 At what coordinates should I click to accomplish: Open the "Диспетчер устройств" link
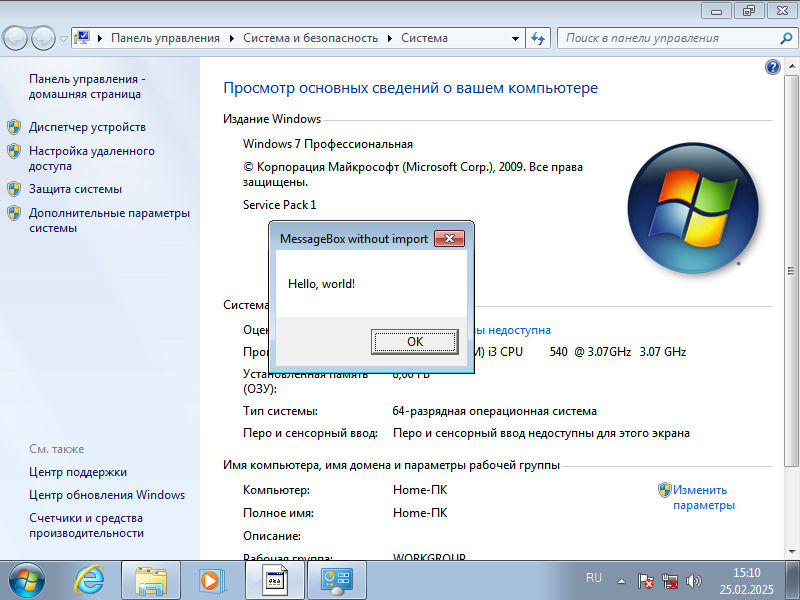(87, 127)
